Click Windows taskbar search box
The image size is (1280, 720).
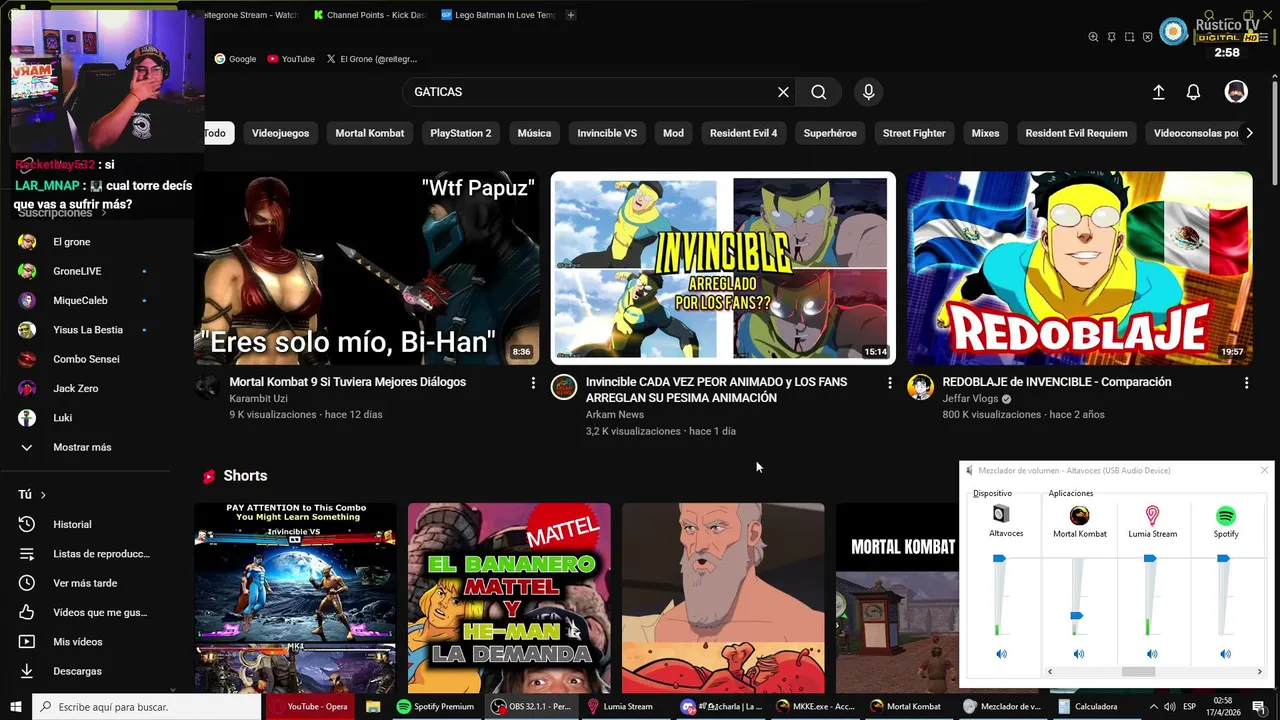pyautogui.click(x=148, y=707)
